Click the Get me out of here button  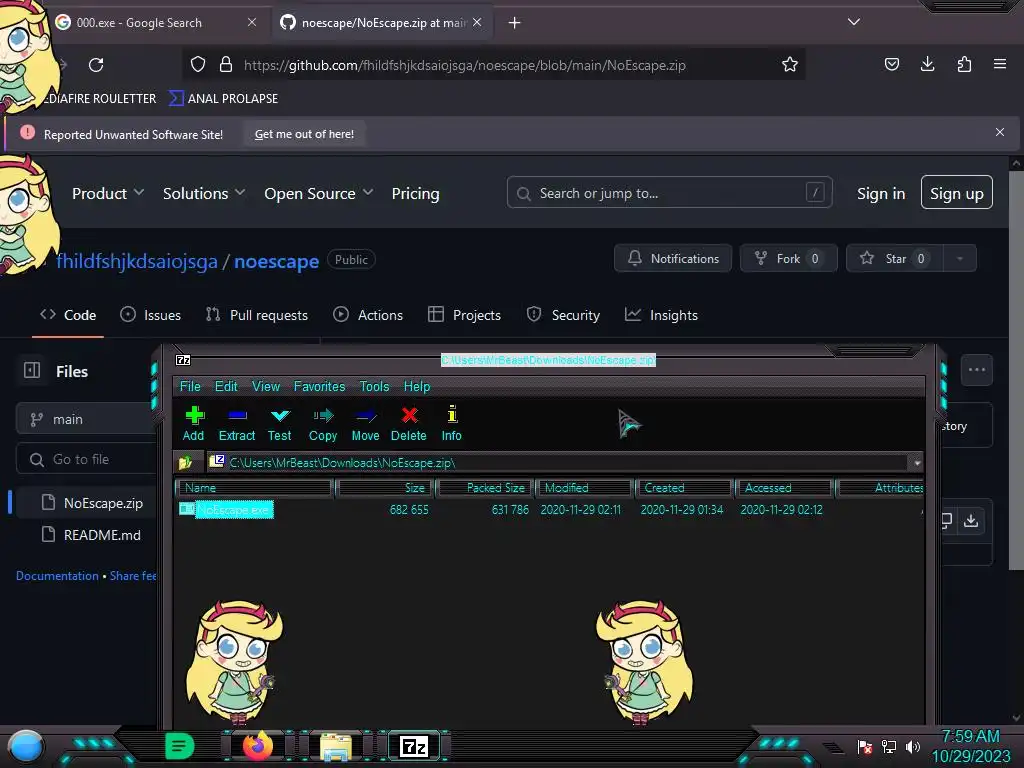click(x=304, y=134)
